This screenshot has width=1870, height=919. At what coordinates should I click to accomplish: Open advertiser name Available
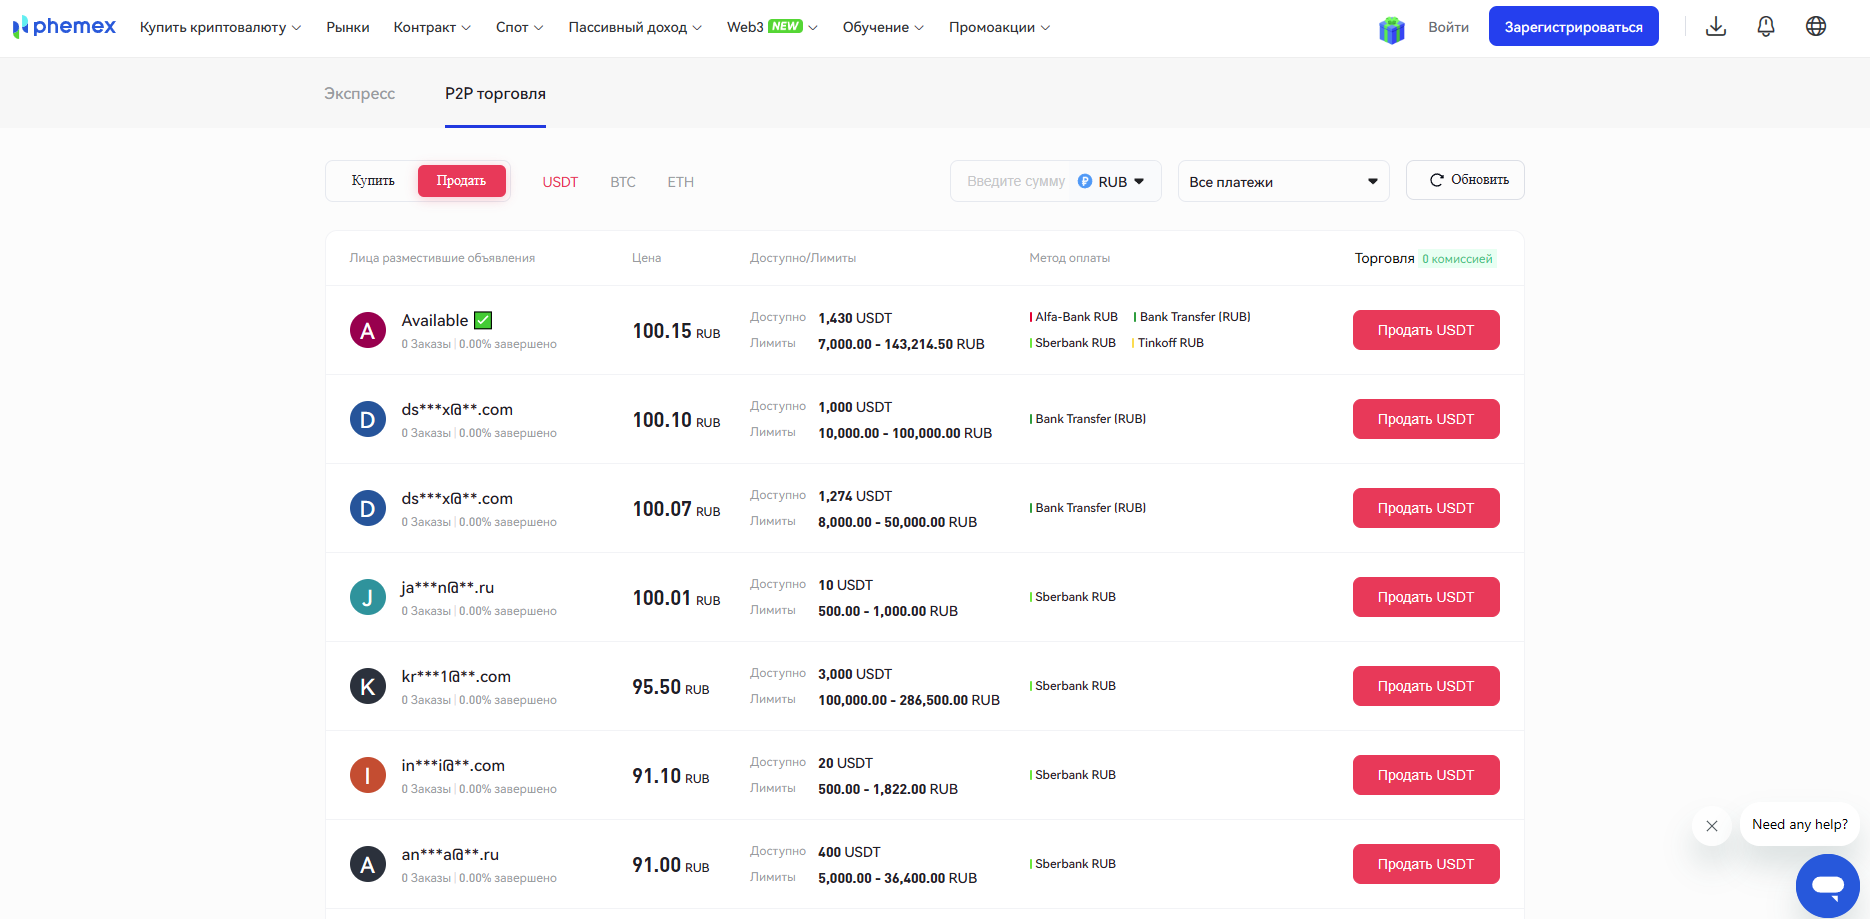(x=435, y=320)
